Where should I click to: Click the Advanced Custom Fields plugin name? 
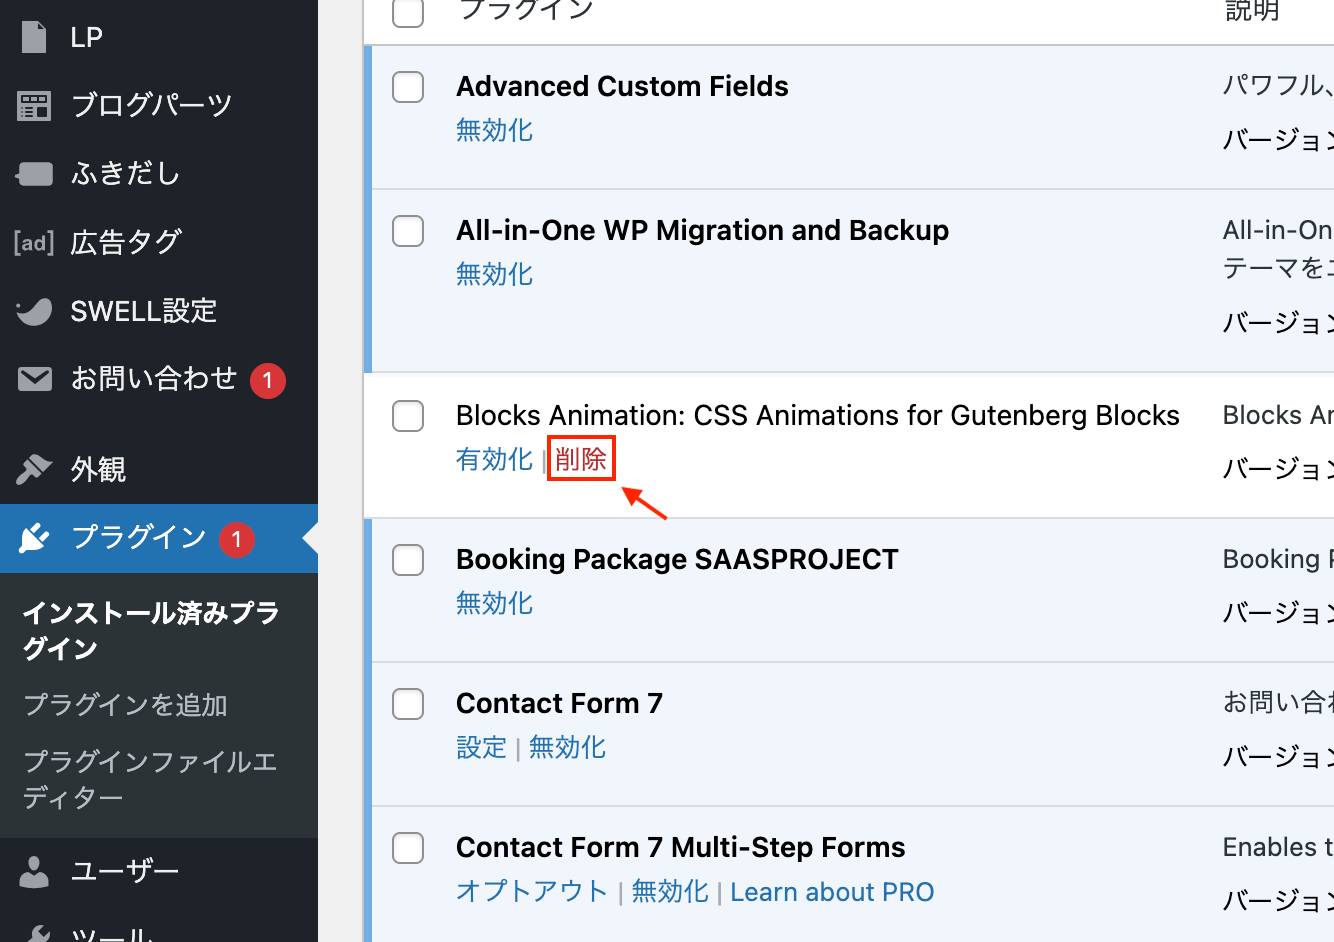click(622, 87)
